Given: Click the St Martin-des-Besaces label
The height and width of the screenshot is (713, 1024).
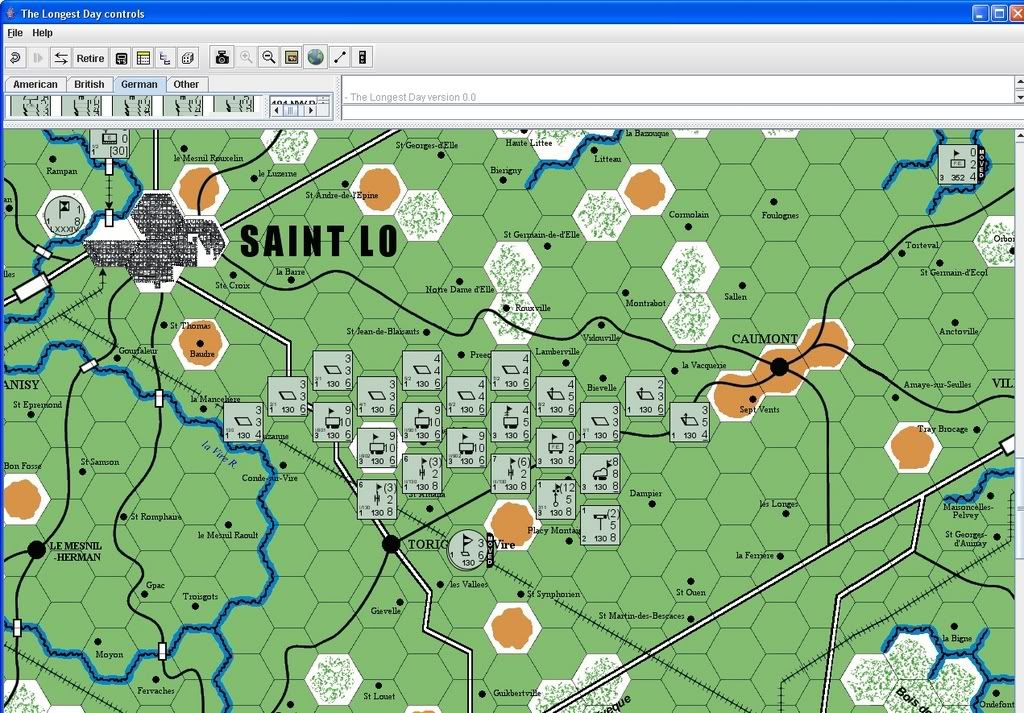Looking at the screenshot, I should click(642, 616).
